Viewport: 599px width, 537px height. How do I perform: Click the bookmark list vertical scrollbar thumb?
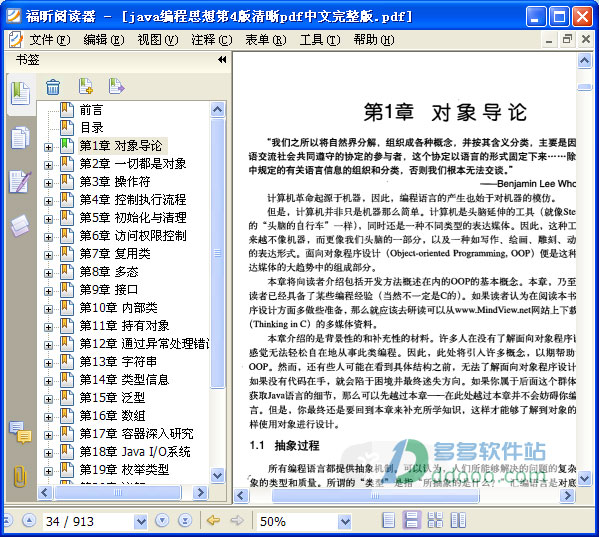click(x=217, y=253)
